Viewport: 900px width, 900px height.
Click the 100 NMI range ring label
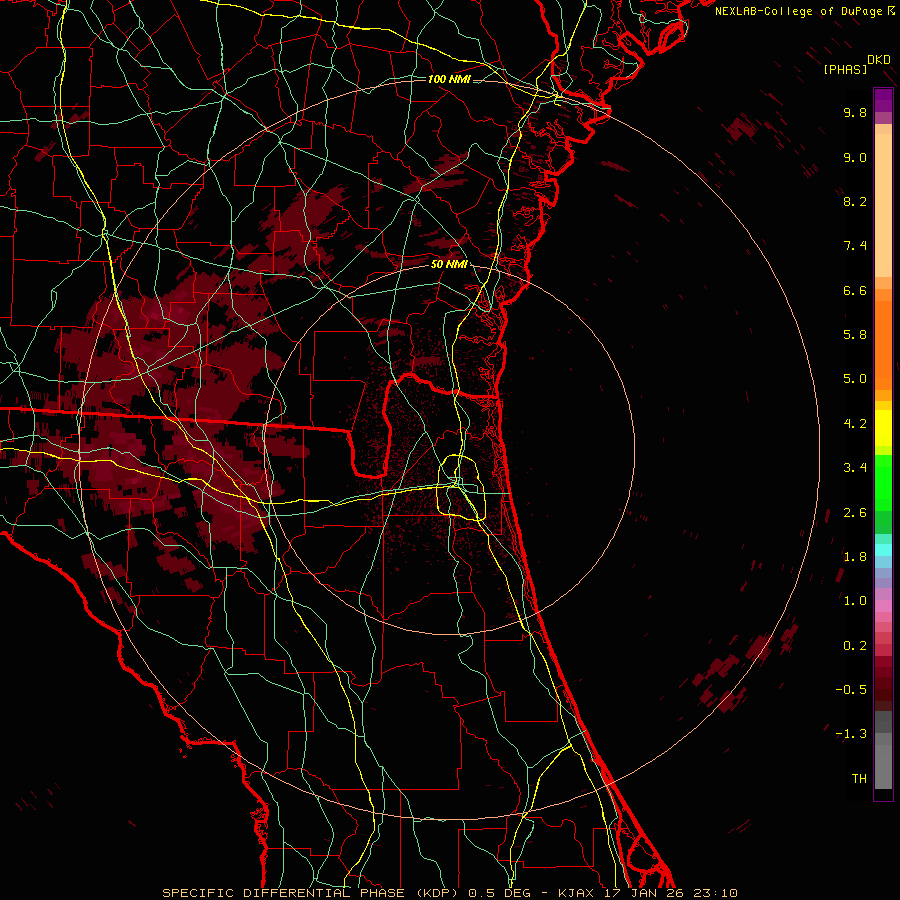coord(449,79)
